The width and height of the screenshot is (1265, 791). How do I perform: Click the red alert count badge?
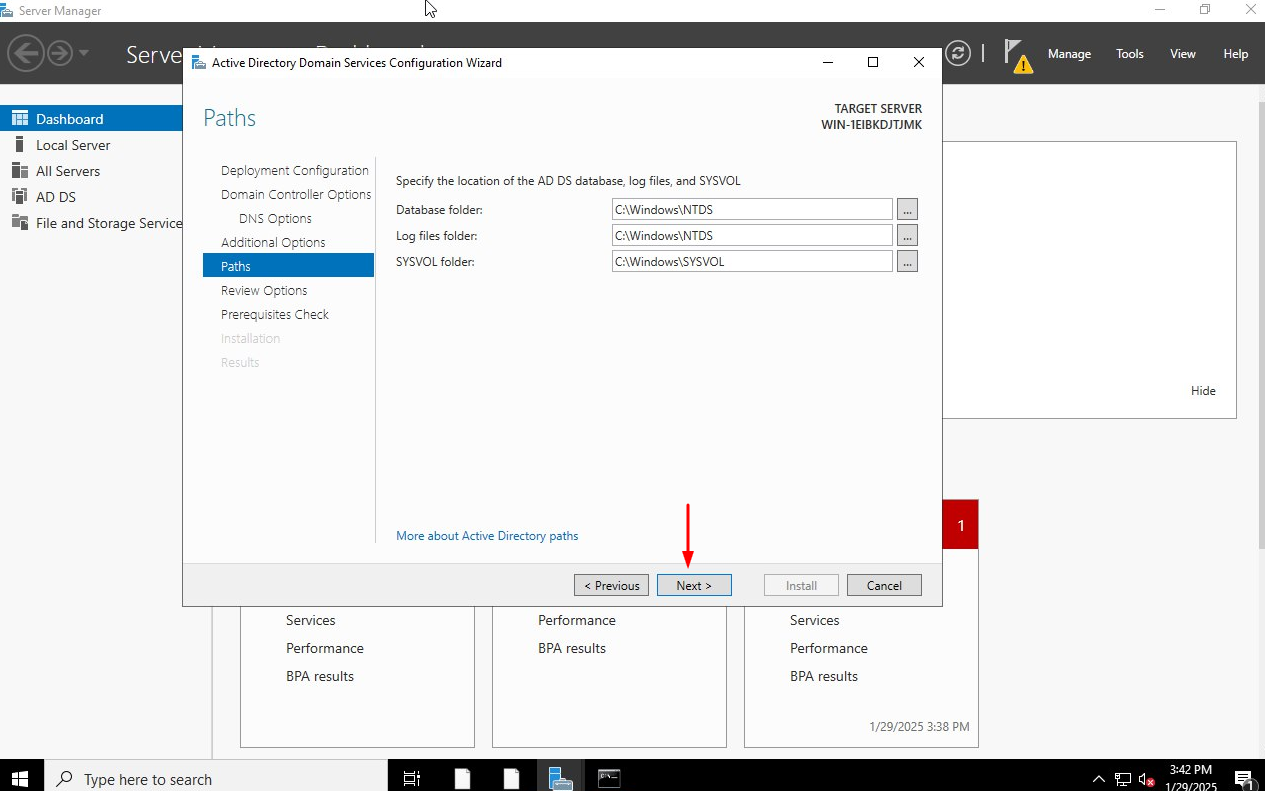(x=960, y=525)
